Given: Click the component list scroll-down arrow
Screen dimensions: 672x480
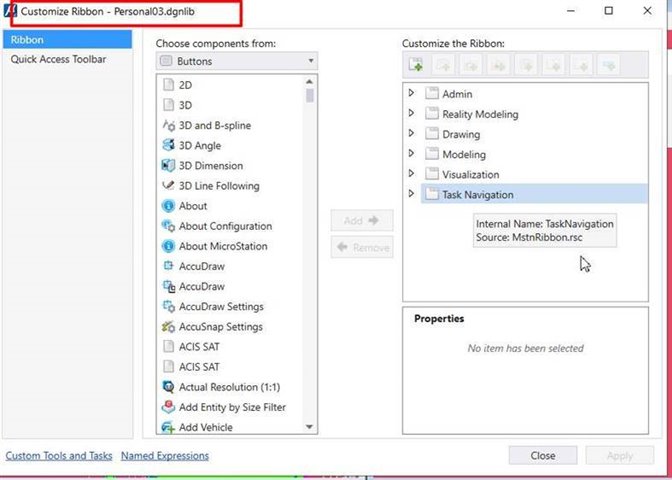Looking at the screenshot, I should (309, 427).
